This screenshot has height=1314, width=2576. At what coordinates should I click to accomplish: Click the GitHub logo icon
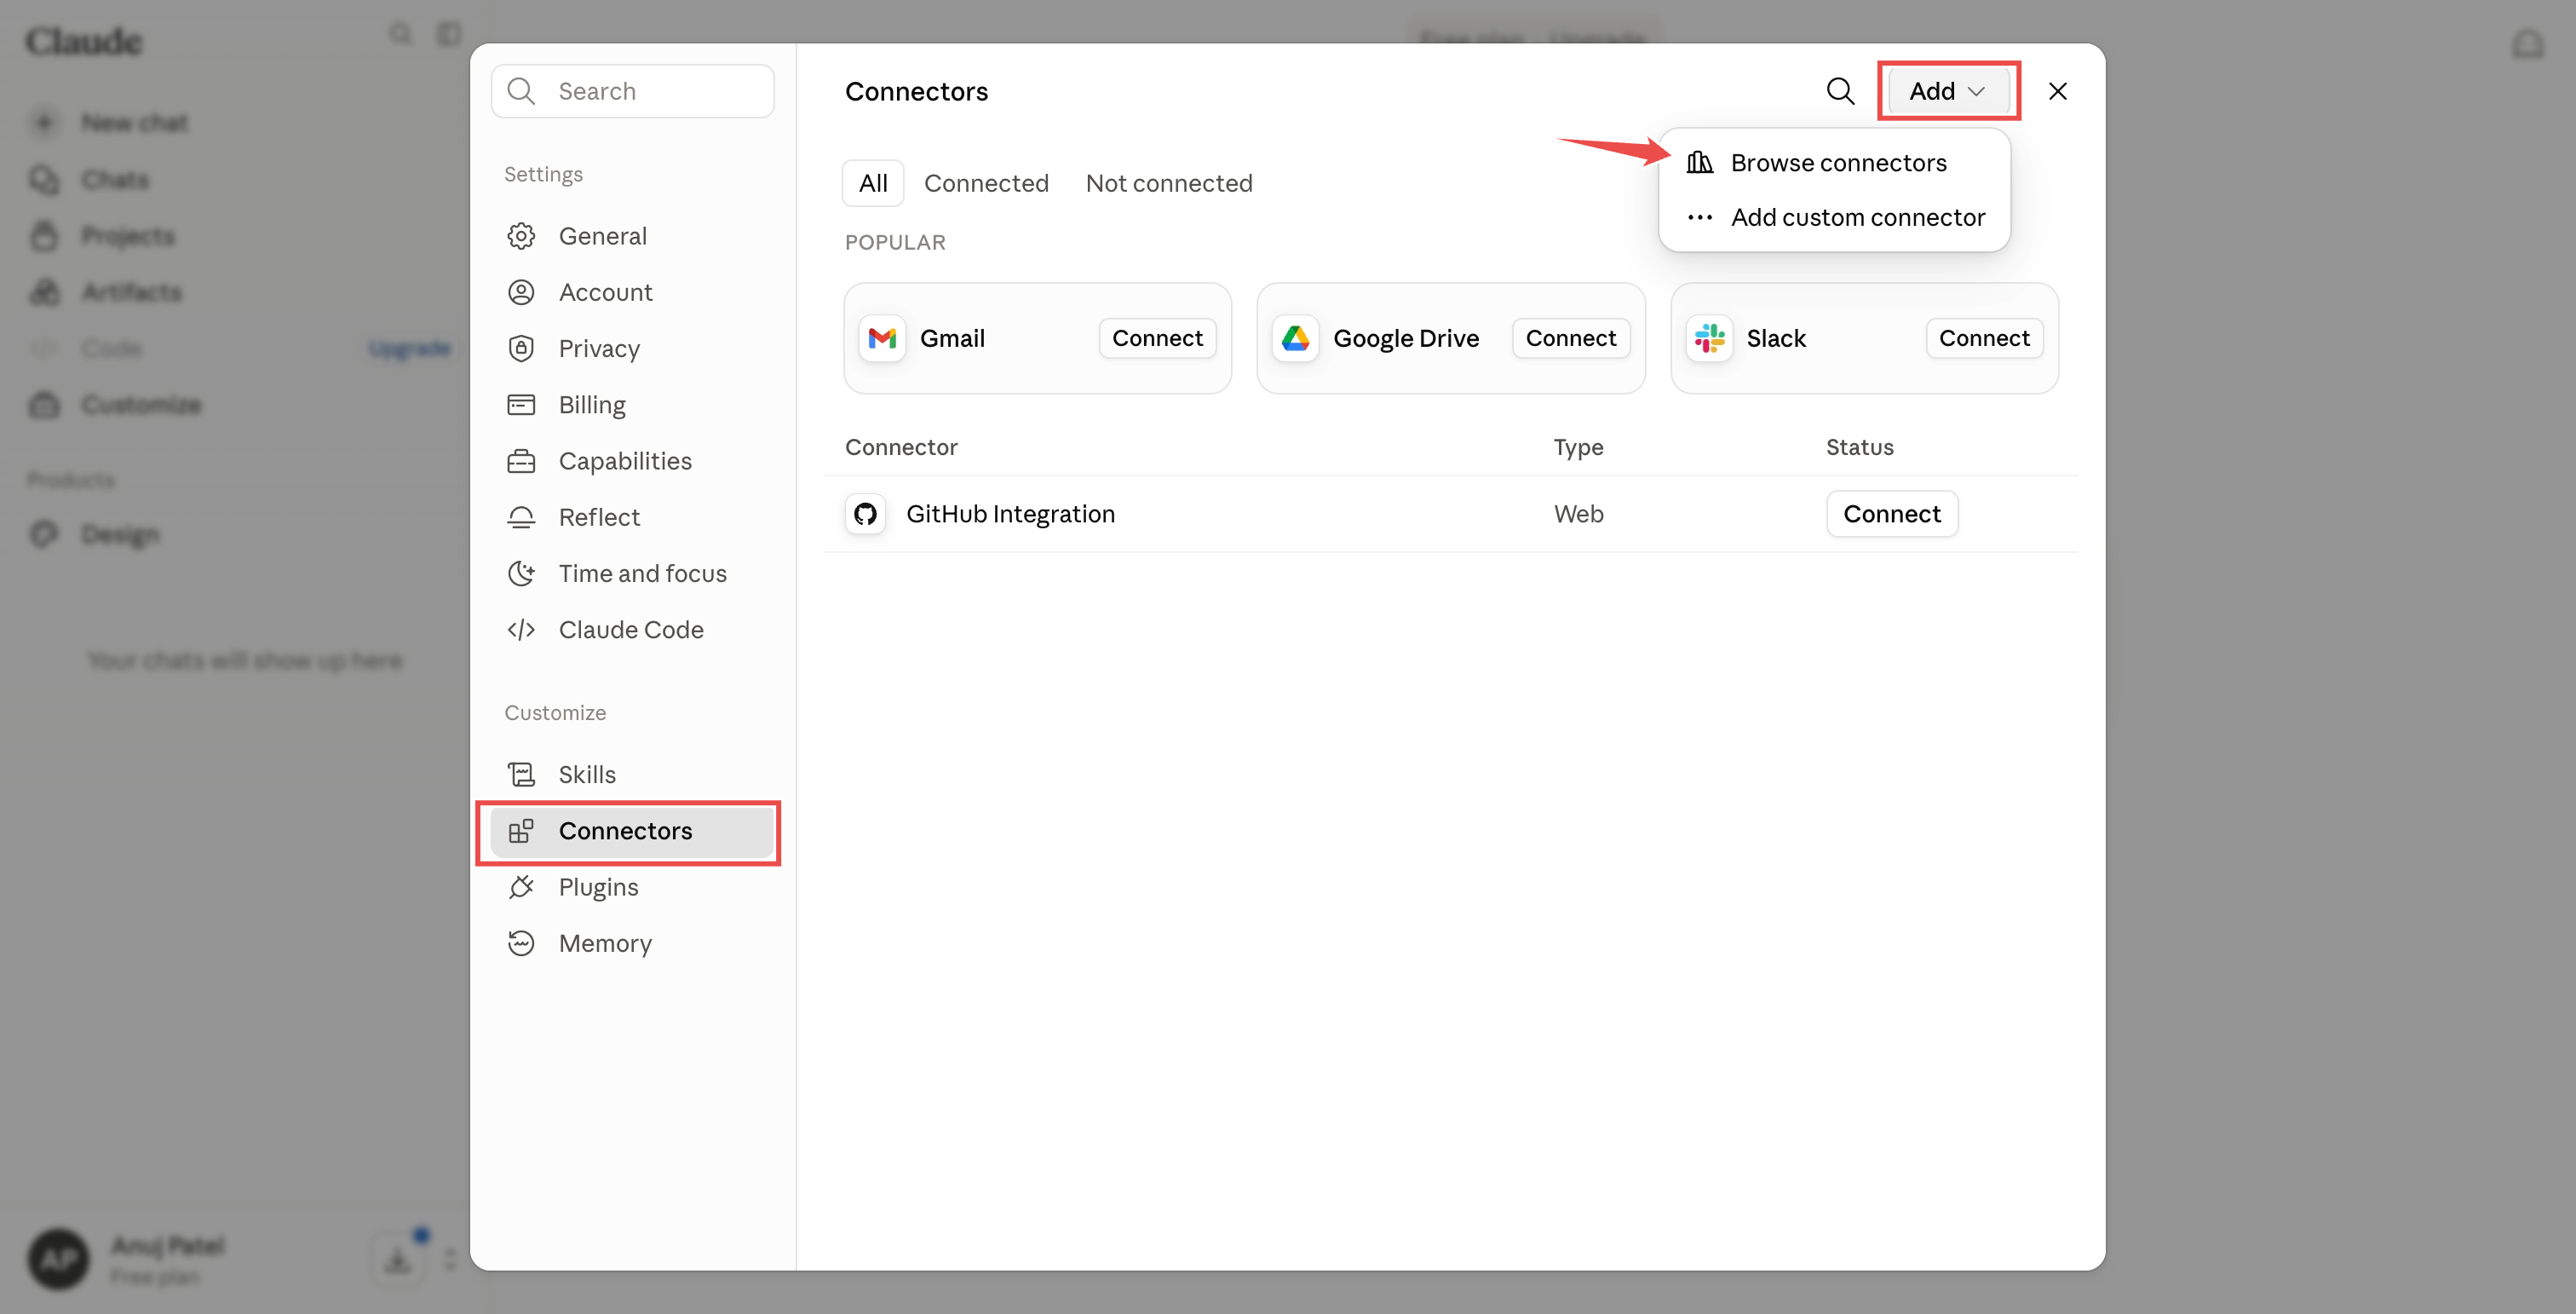coord(865,514)
